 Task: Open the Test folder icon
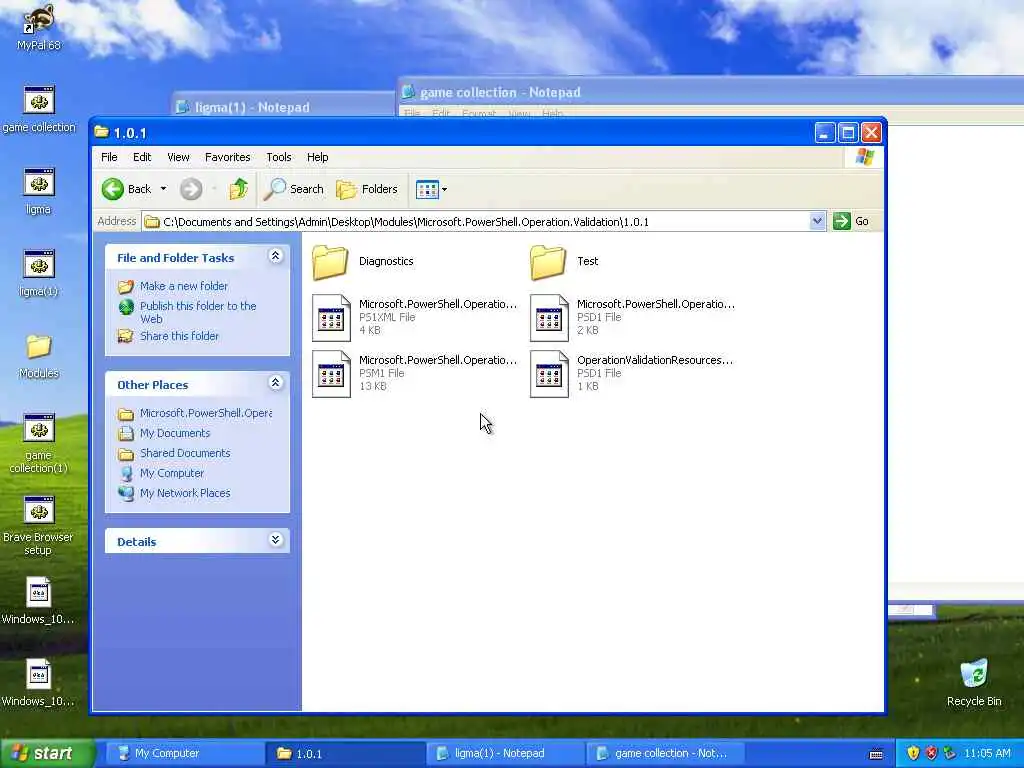(548, 262)
